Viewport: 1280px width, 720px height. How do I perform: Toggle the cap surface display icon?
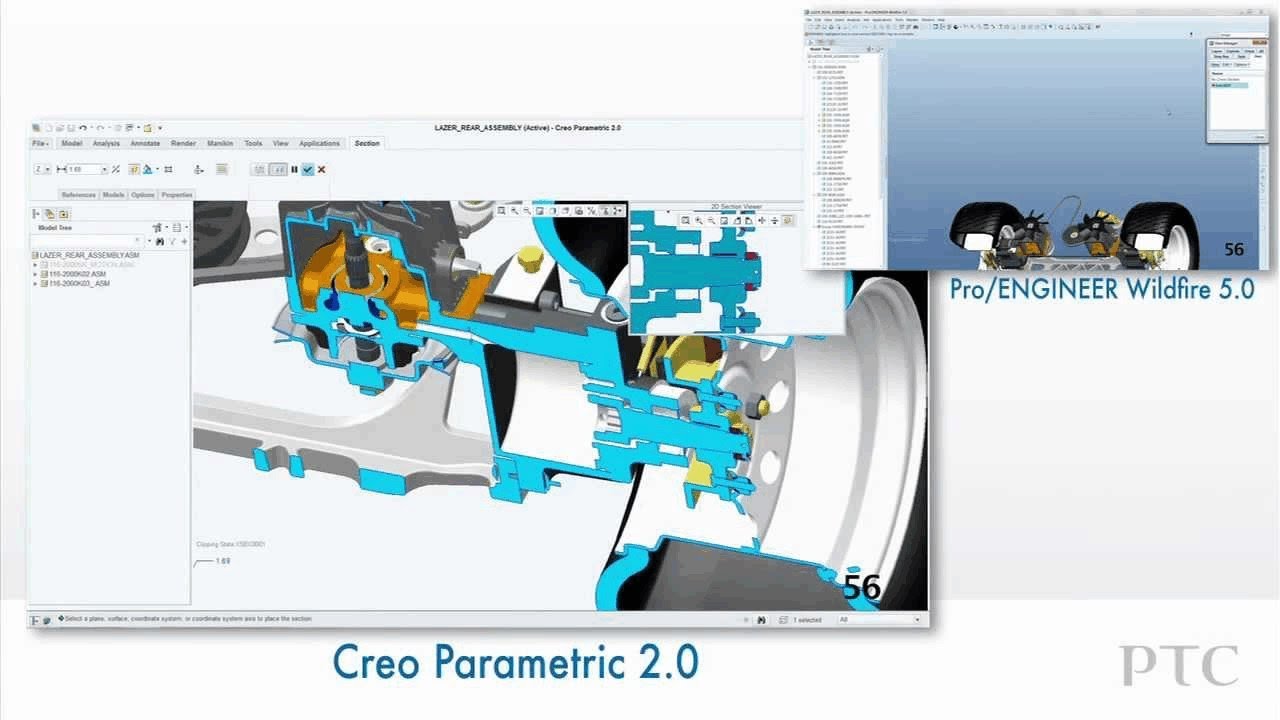click(x=134, y=169)
